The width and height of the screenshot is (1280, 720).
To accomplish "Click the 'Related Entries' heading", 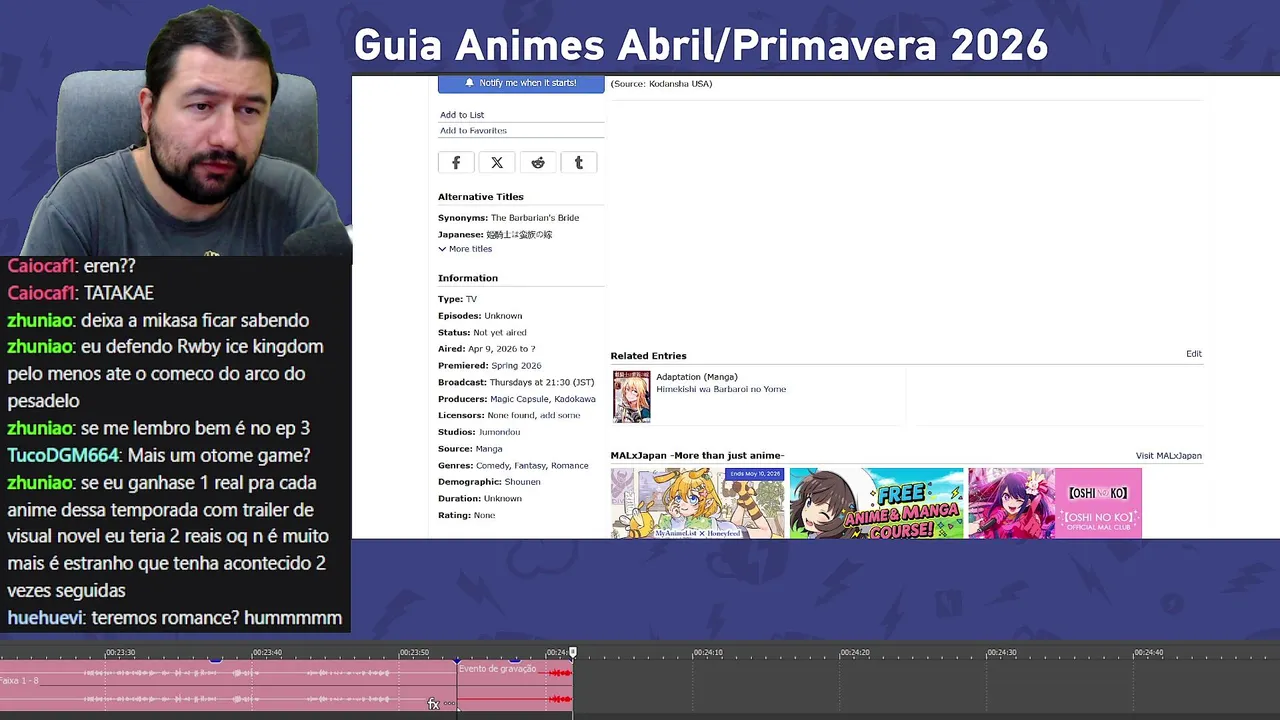I will point(649,356).
